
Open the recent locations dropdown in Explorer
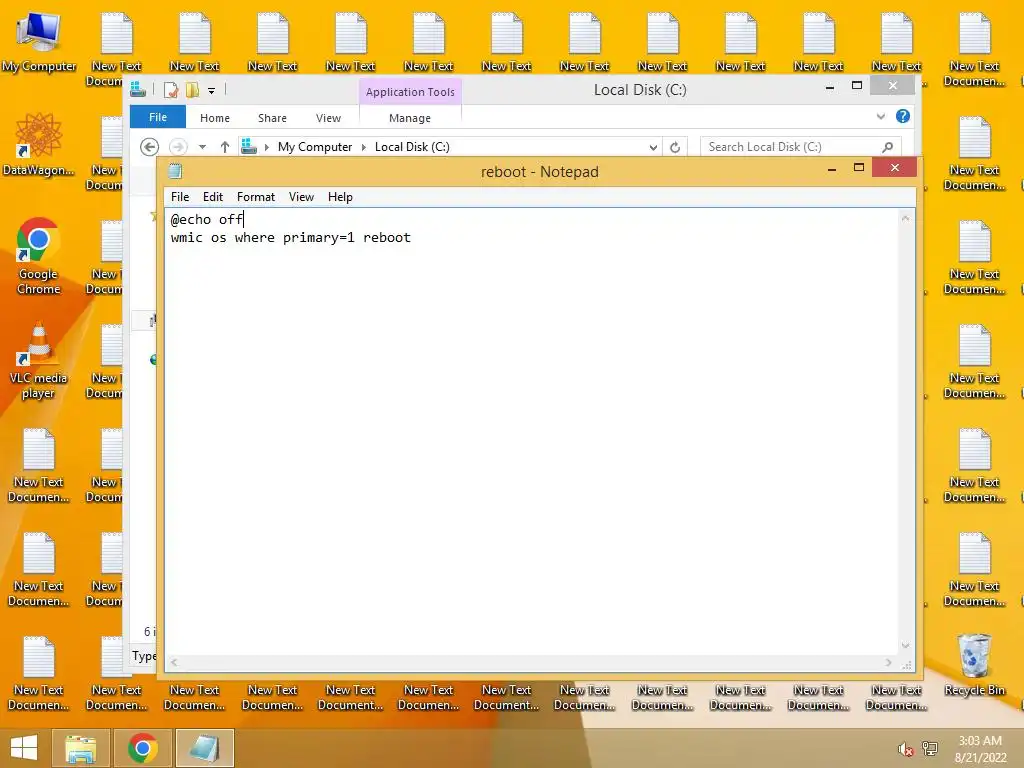pos(202,147)
